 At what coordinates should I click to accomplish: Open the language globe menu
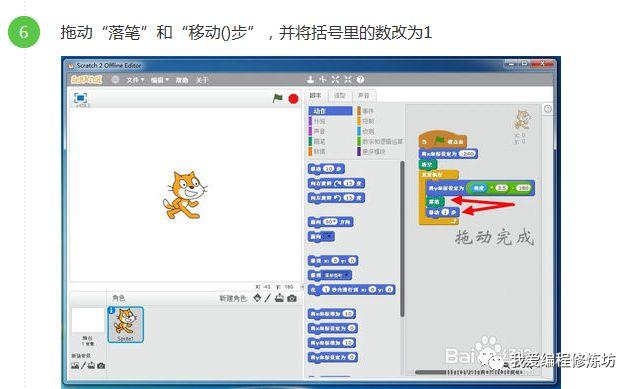click(115, 80)
